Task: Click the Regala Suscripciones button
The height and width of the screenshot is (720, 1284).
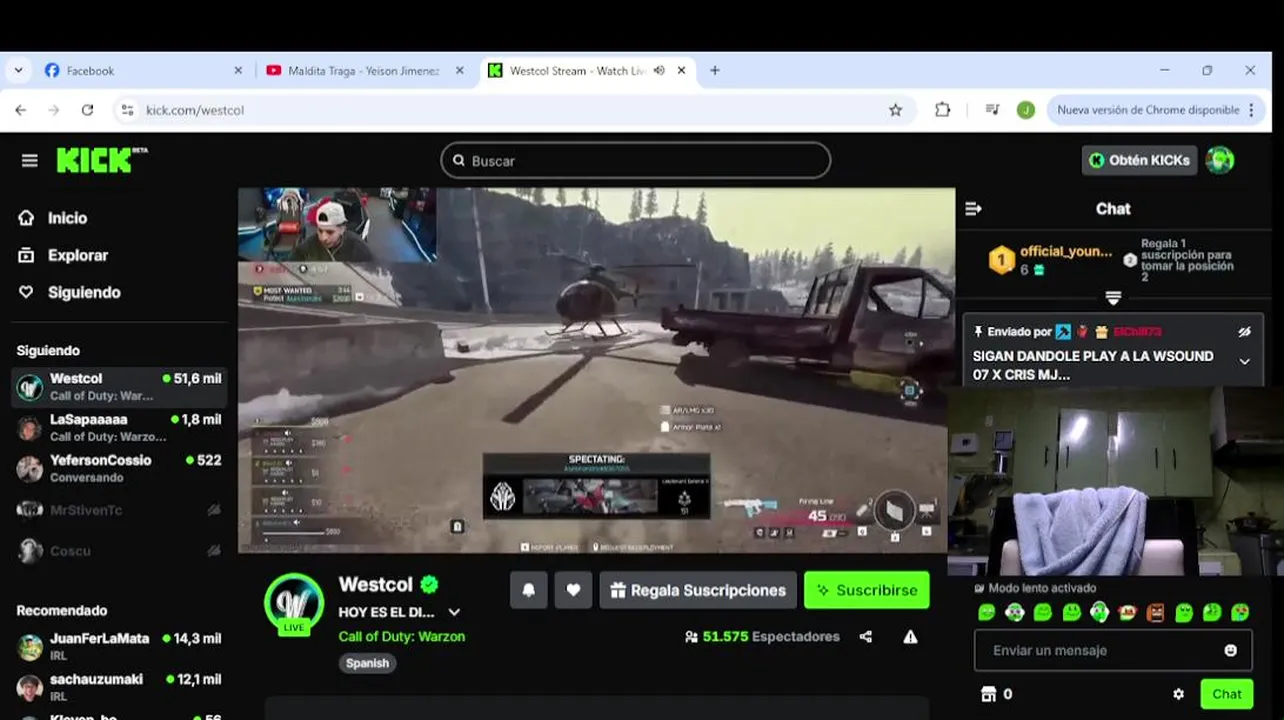Action: [x=698, y=590]
